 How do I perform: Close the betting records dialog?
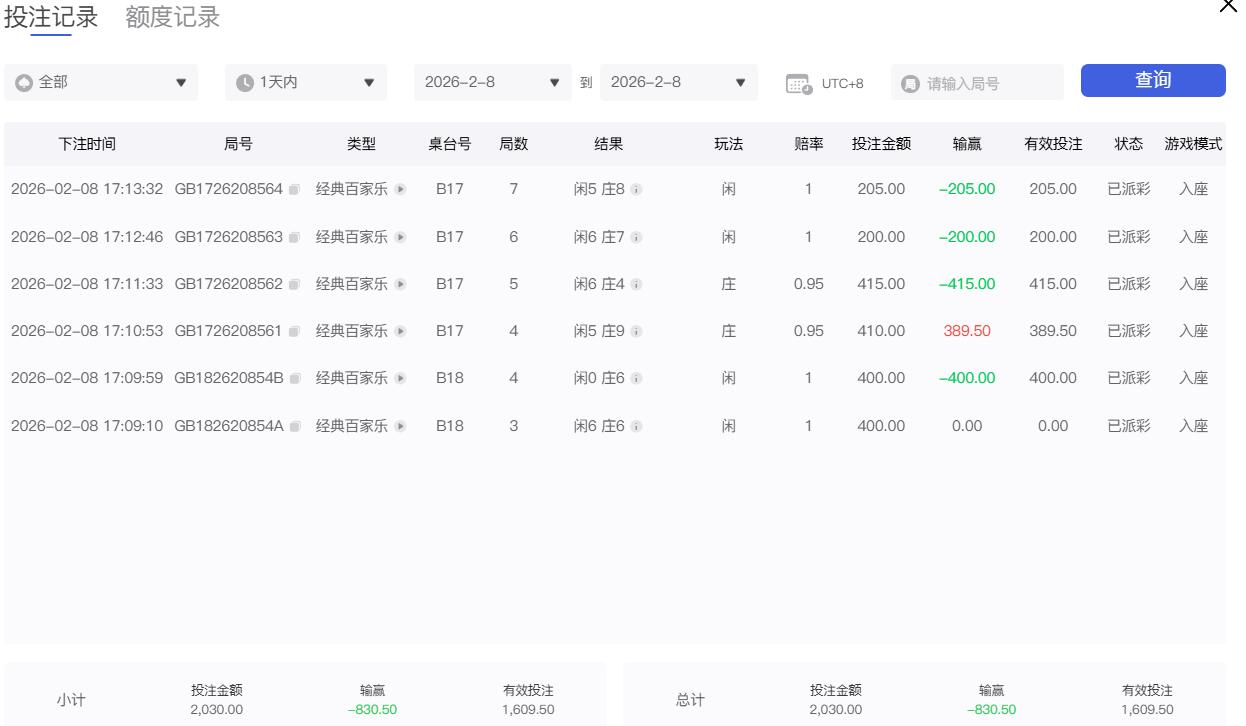[1228, 7]
